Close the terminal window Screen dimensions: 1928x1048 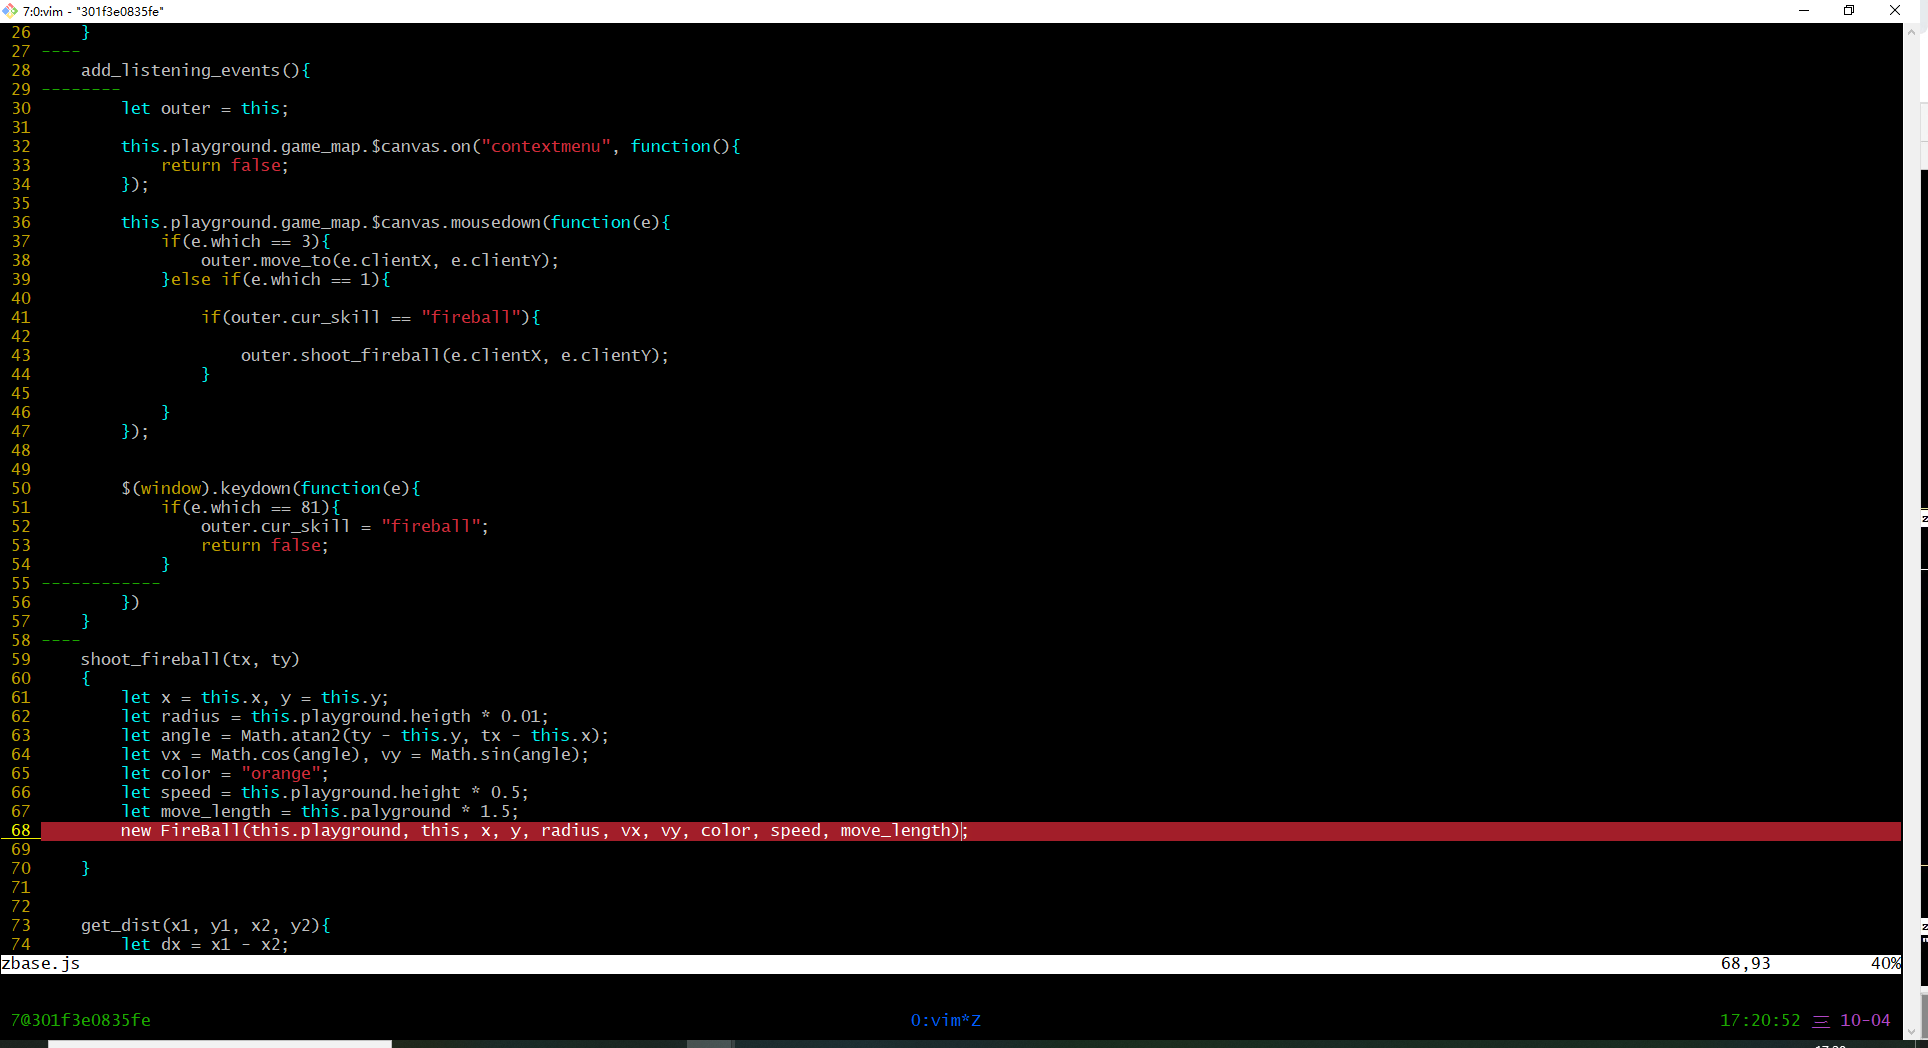tap(1894, 11)
